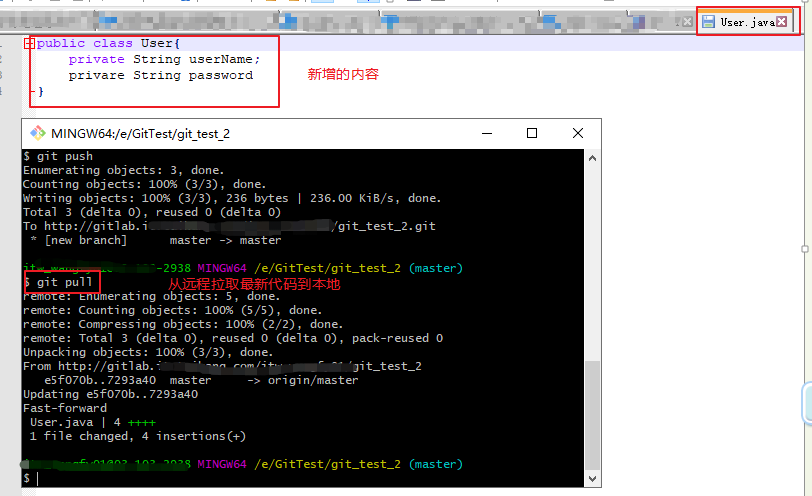
Task: Click '[new branch] master -> master' line
Action: 155,240
